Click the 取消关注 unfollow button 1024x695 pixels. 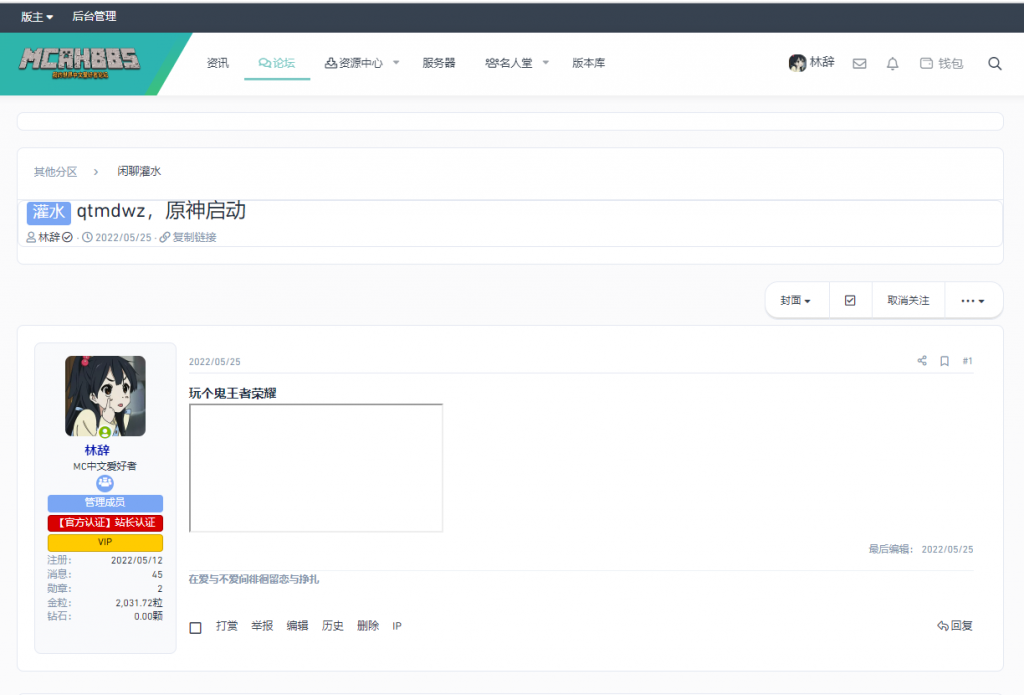(x=908, y=300)
